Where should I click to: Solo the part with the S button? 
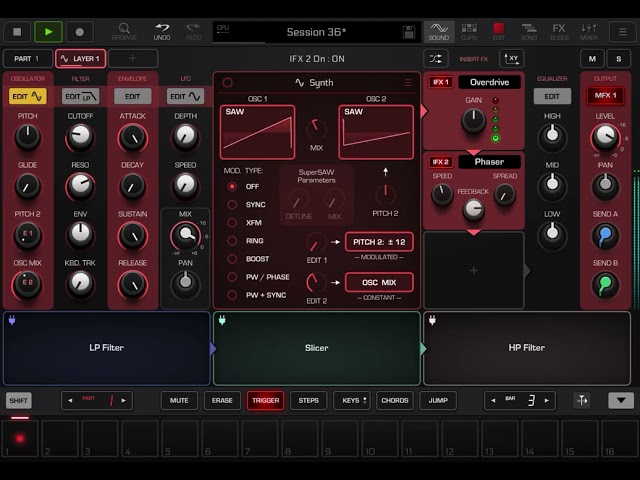click(619, 59)
